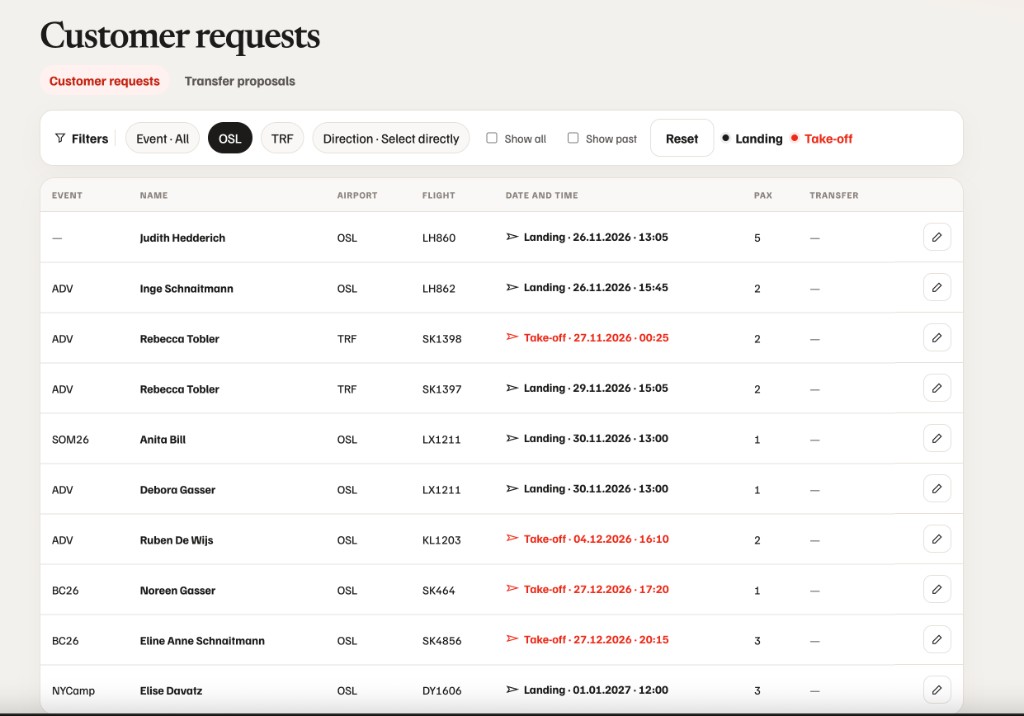The height and width of the screenshot is (716, 1024).
Task: Toggle the OSL airport filter chip
Action: pos(230,138)
